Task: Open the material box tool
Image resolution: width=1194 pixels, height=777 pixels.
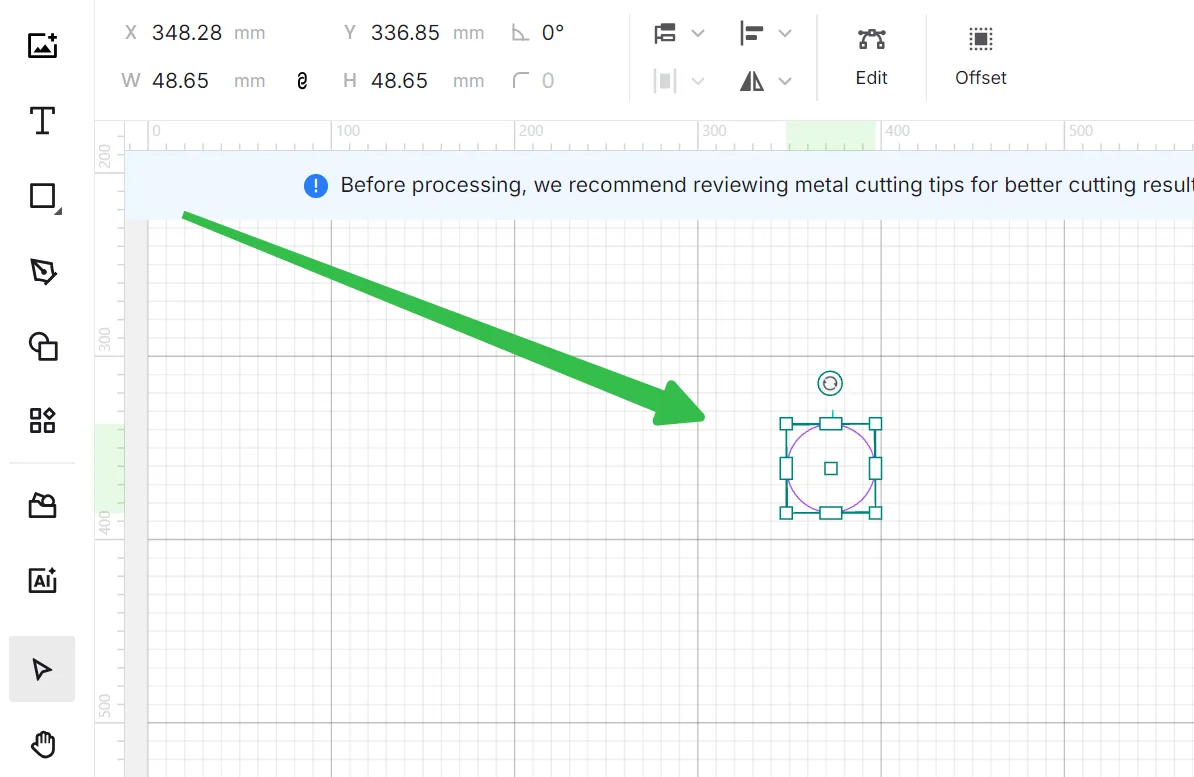Action: pos(43,505)
